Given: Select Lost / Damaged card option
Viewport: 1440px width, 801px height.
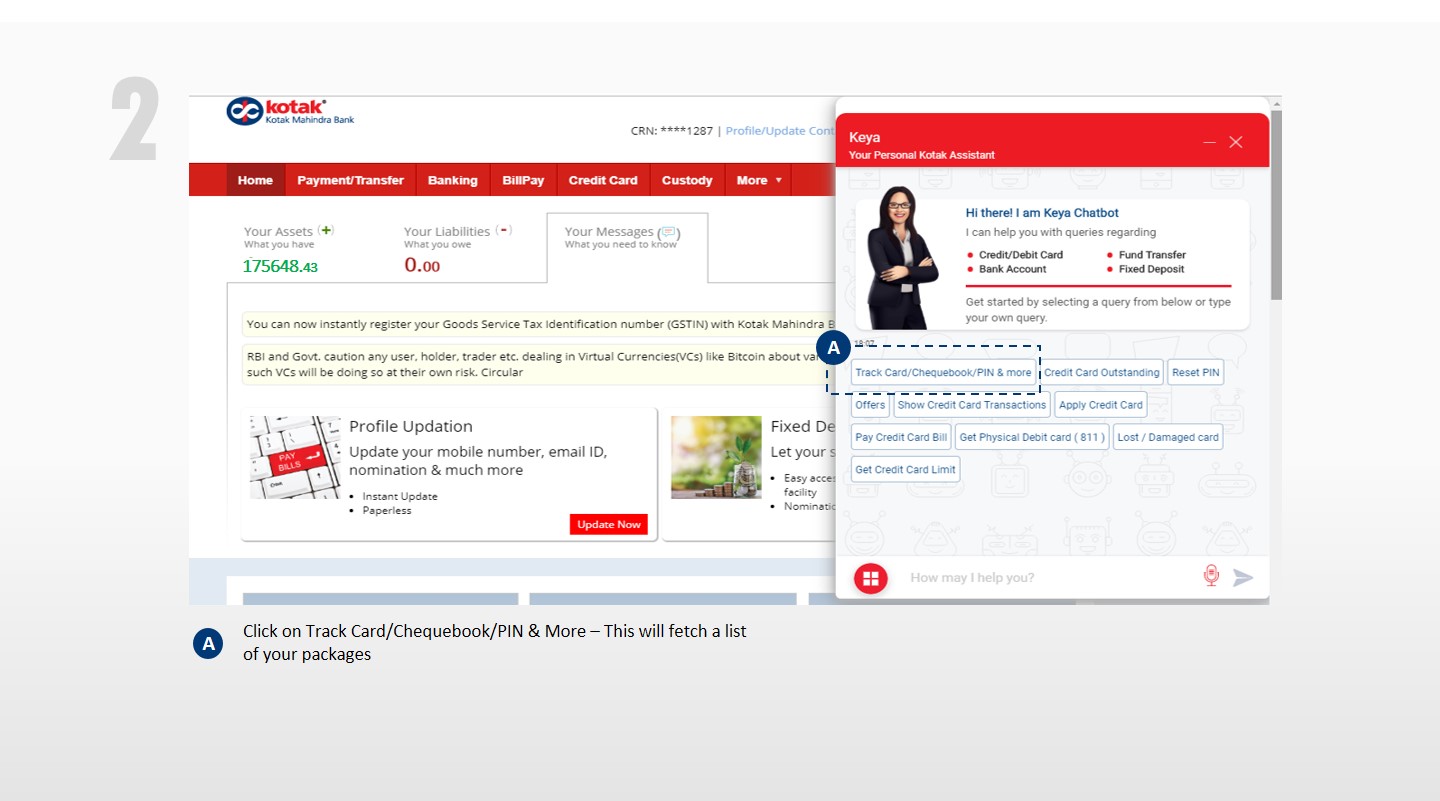Looking at the screenshot, I should coord(1167,437).
